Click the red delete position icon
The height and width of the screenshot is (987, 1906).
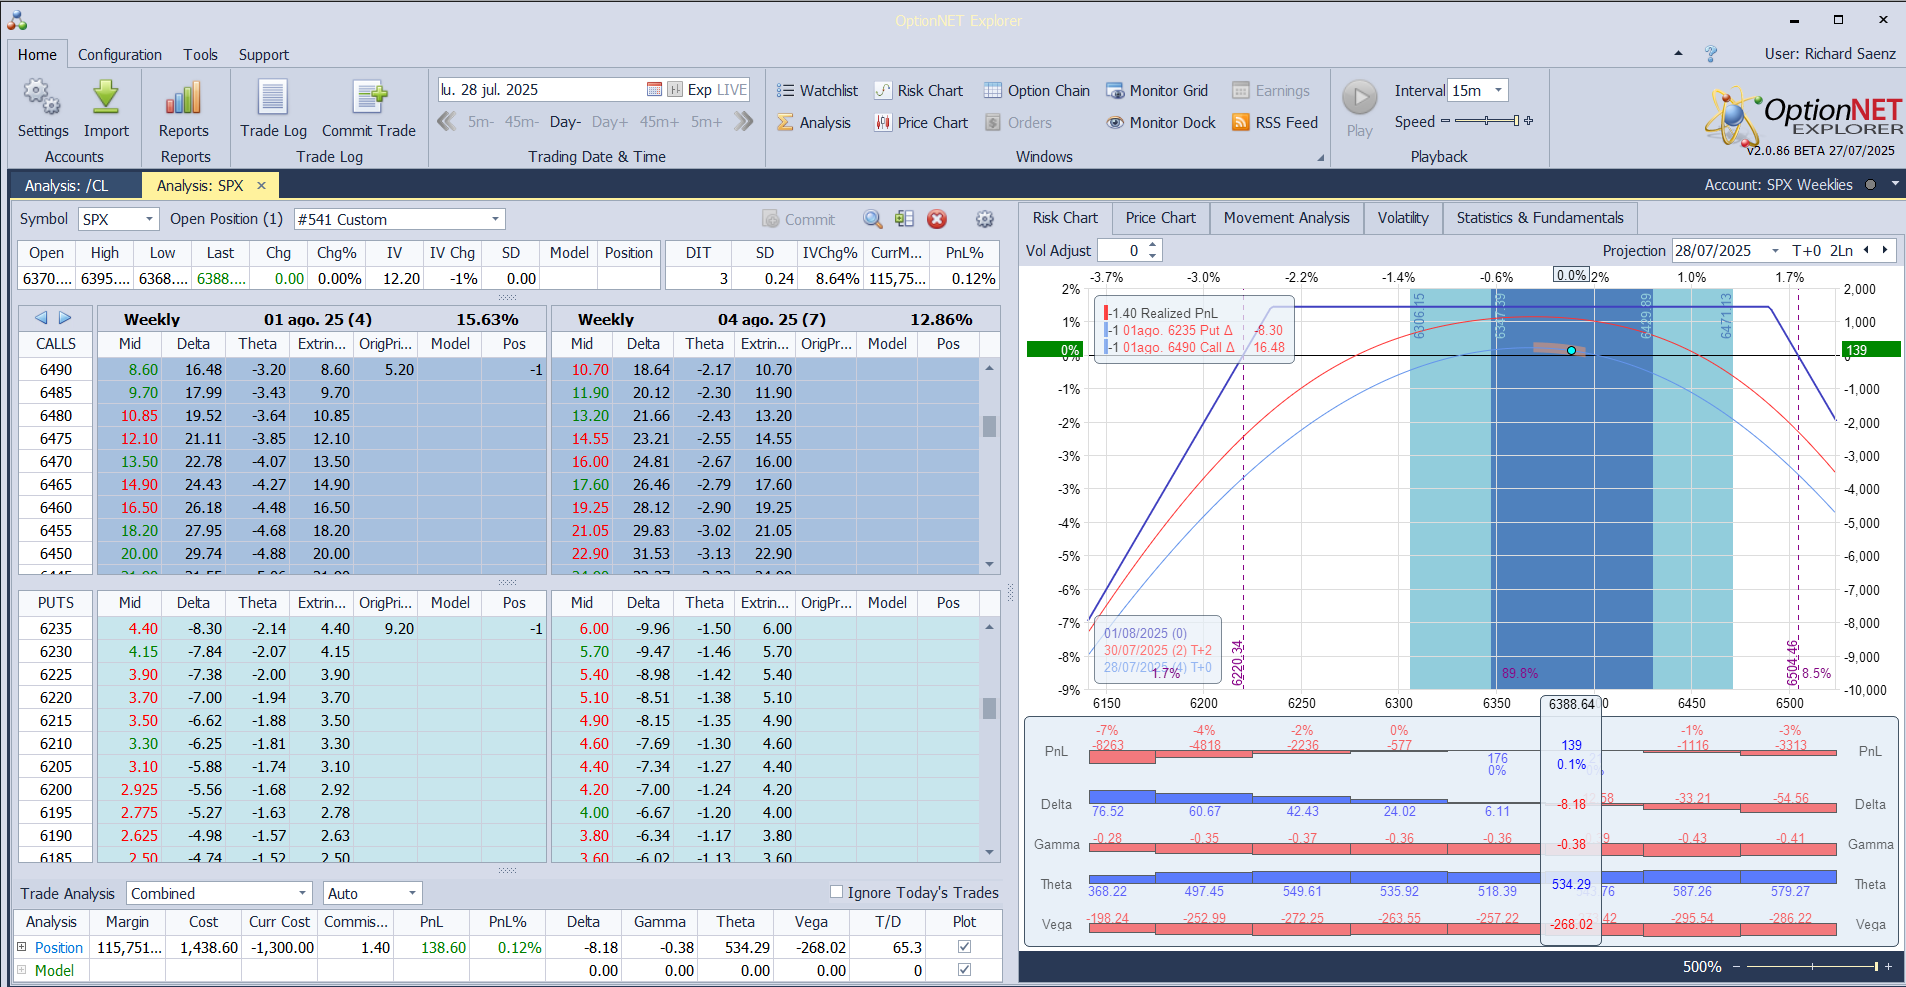tap(937, 220)
